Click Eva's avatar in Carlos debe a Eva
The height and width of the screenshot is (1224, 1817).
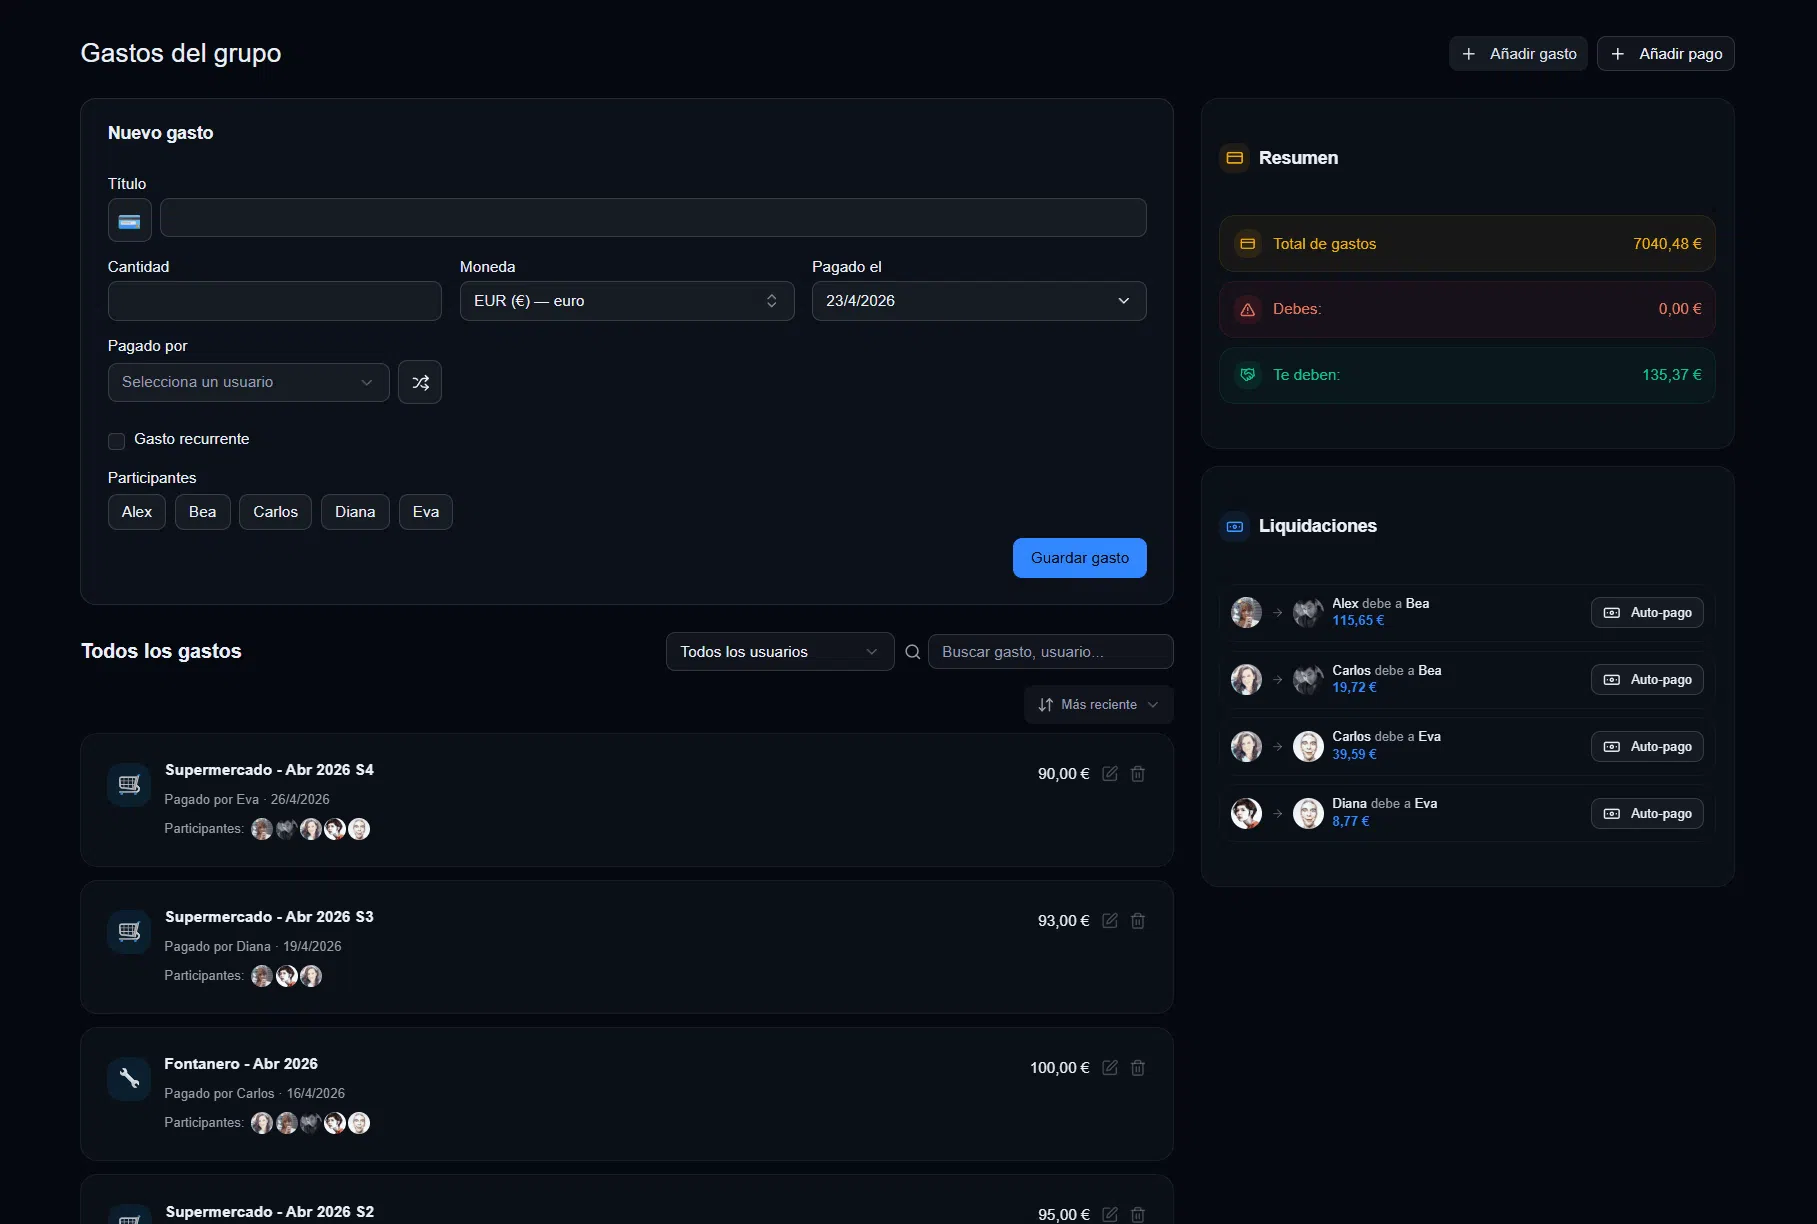(1308, 746)
